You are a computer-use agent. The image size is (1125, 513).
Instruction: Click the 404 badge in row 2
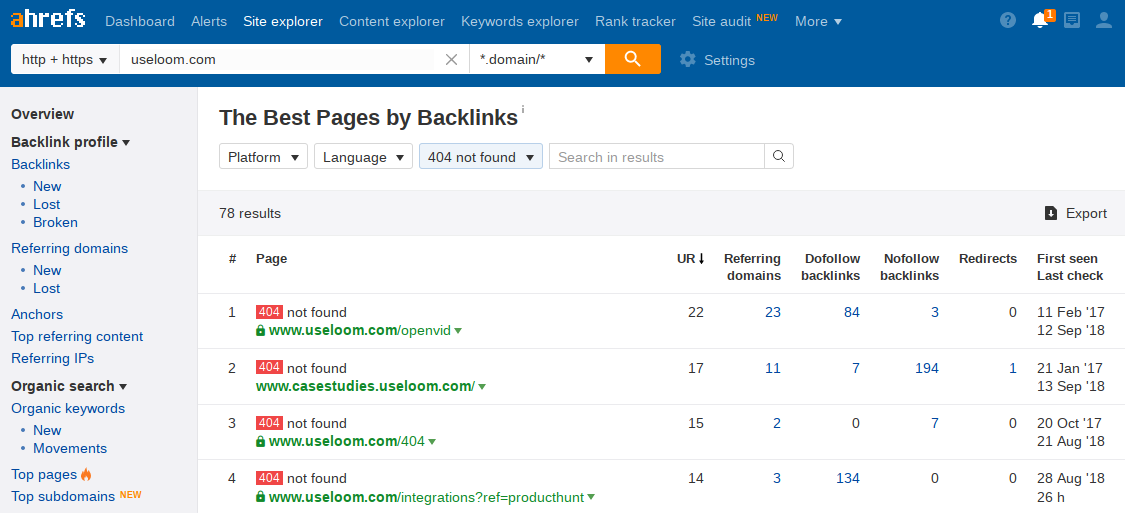coord(269,367)
